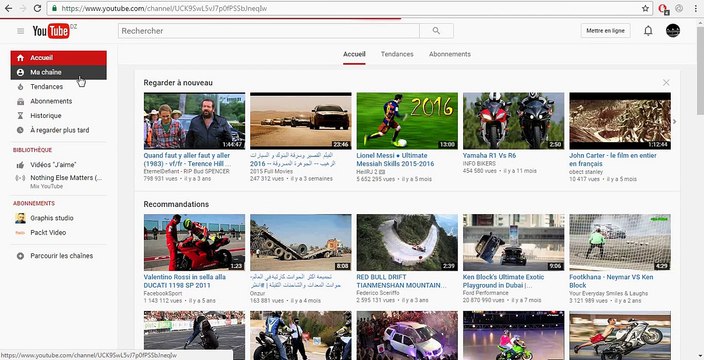
Task: Play the Valentino Rossi Ducati thumbnail
Action: click(x=194, y=242)
